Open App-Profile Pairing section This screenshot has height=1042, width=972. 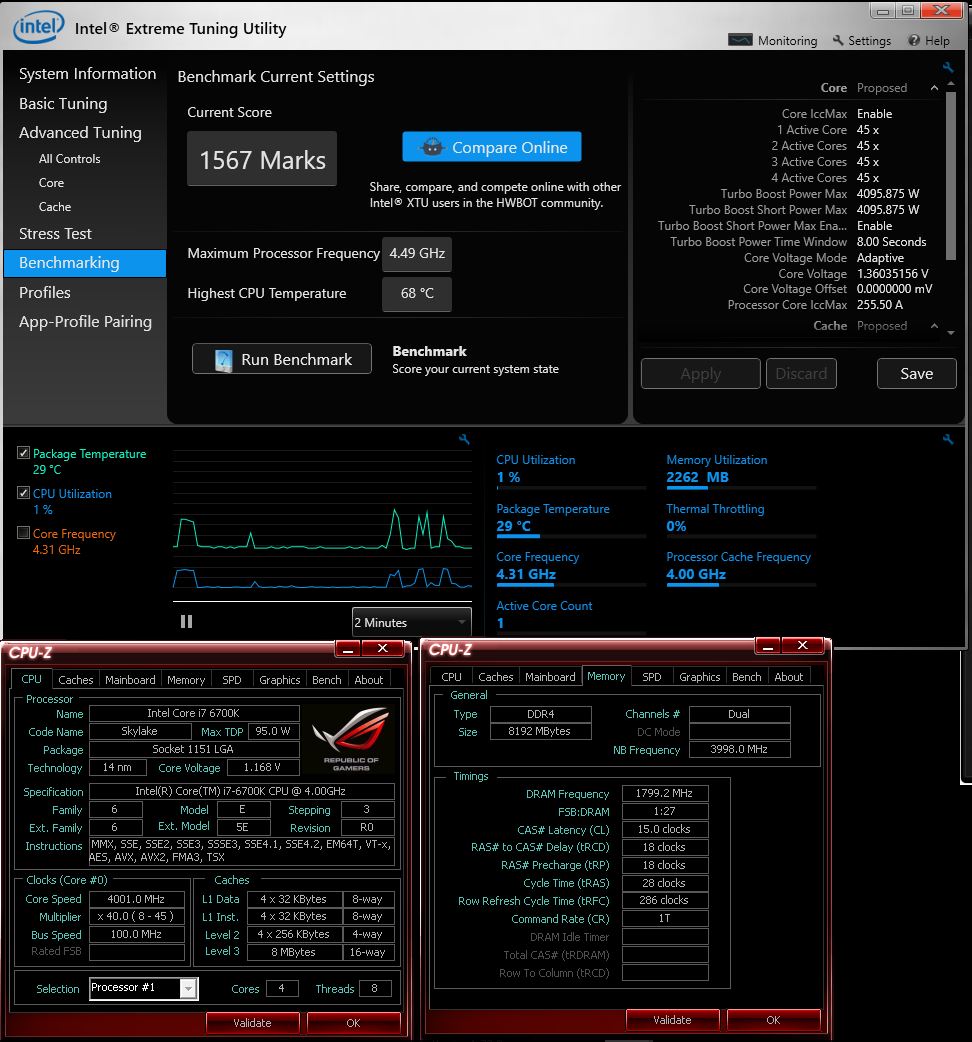point(85,322)
